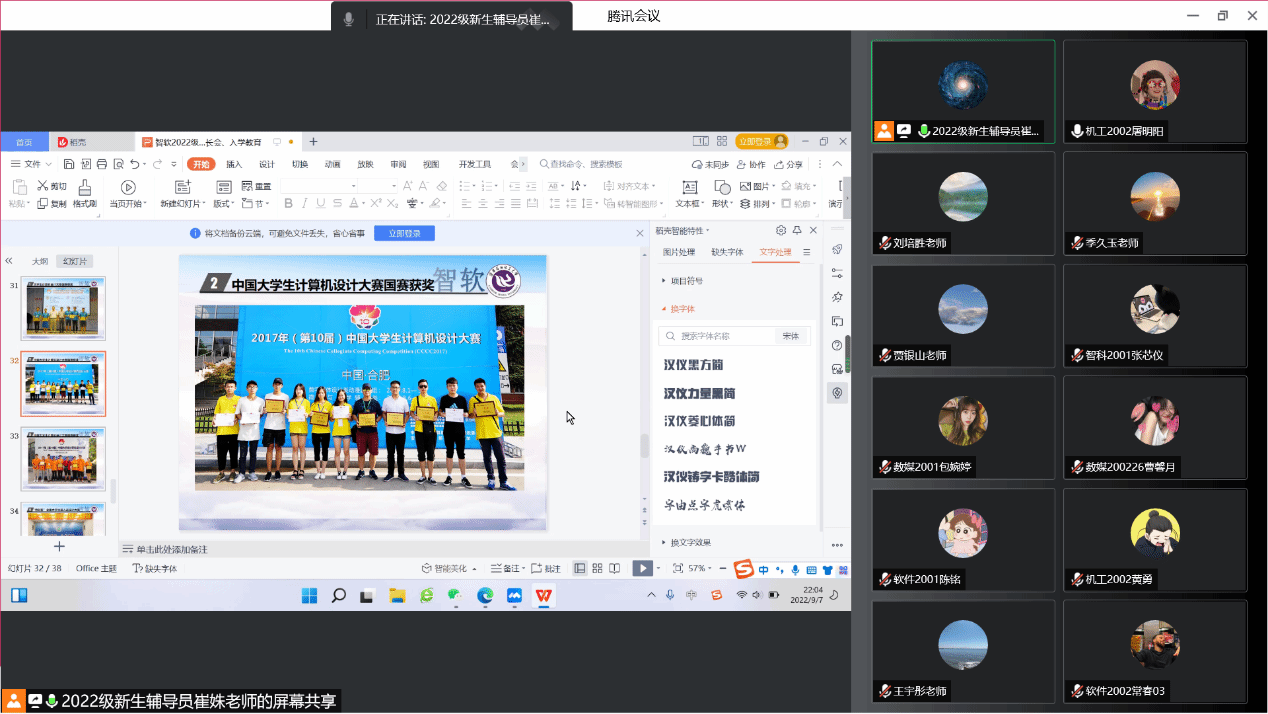1268x714 pixels.
Task: Open File Explorer from the taskbar
Action: (x=397, y=596)
